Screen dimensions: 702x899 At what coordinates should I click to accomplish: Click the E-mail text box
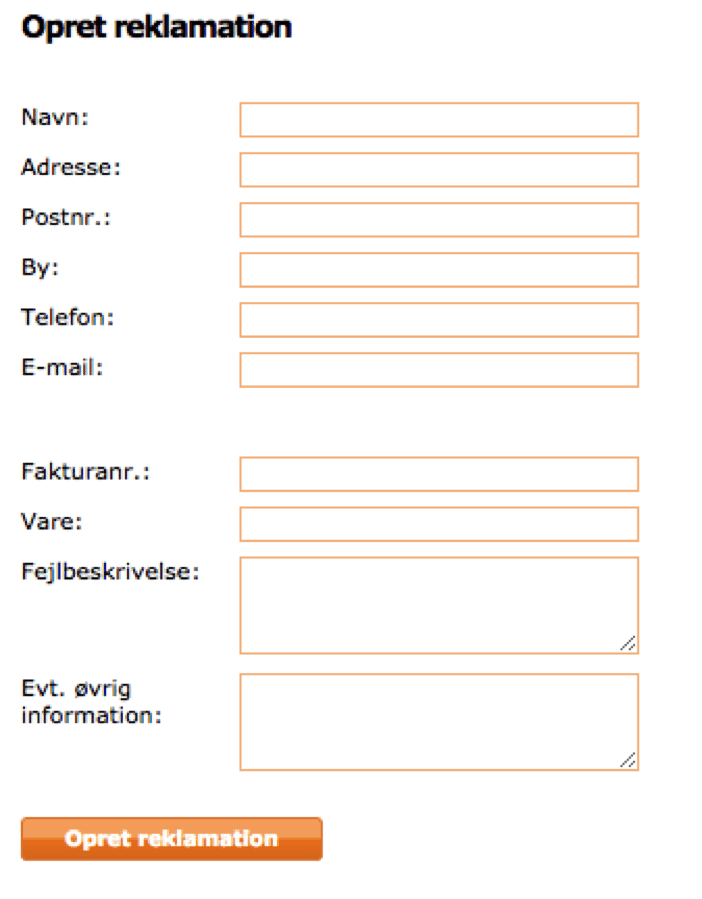[x=439, y=370]
